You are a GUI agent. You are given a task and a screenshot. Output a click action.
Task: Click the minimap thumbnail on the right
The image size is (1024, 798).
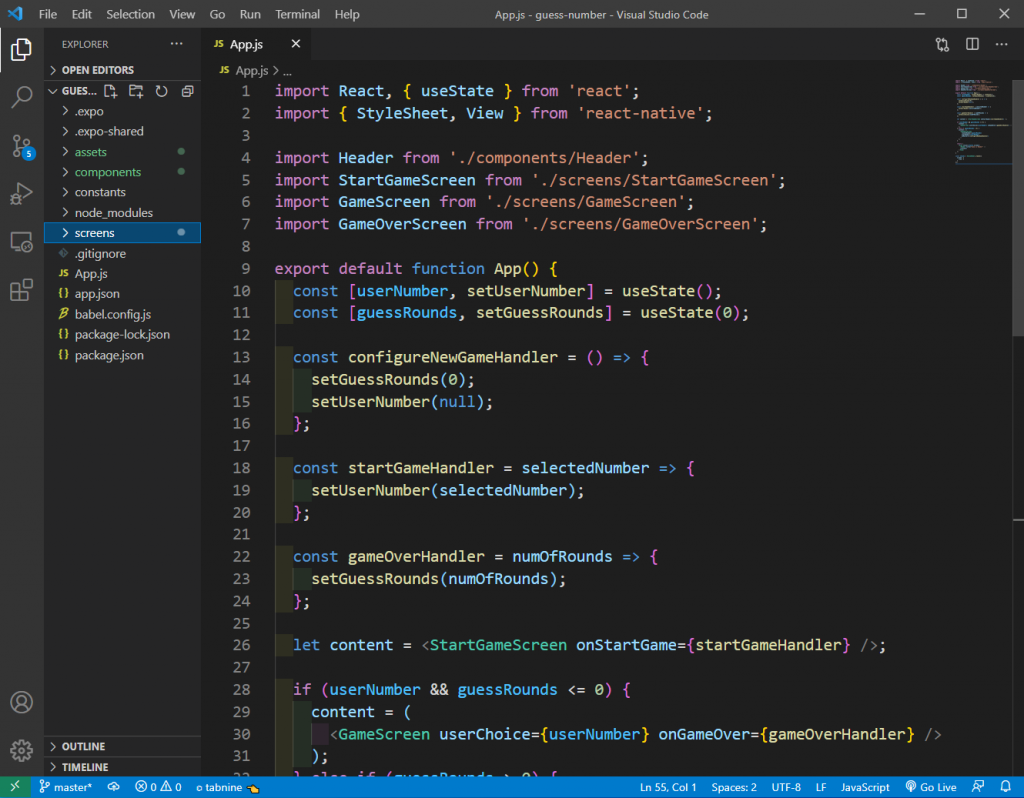(983, 122)
